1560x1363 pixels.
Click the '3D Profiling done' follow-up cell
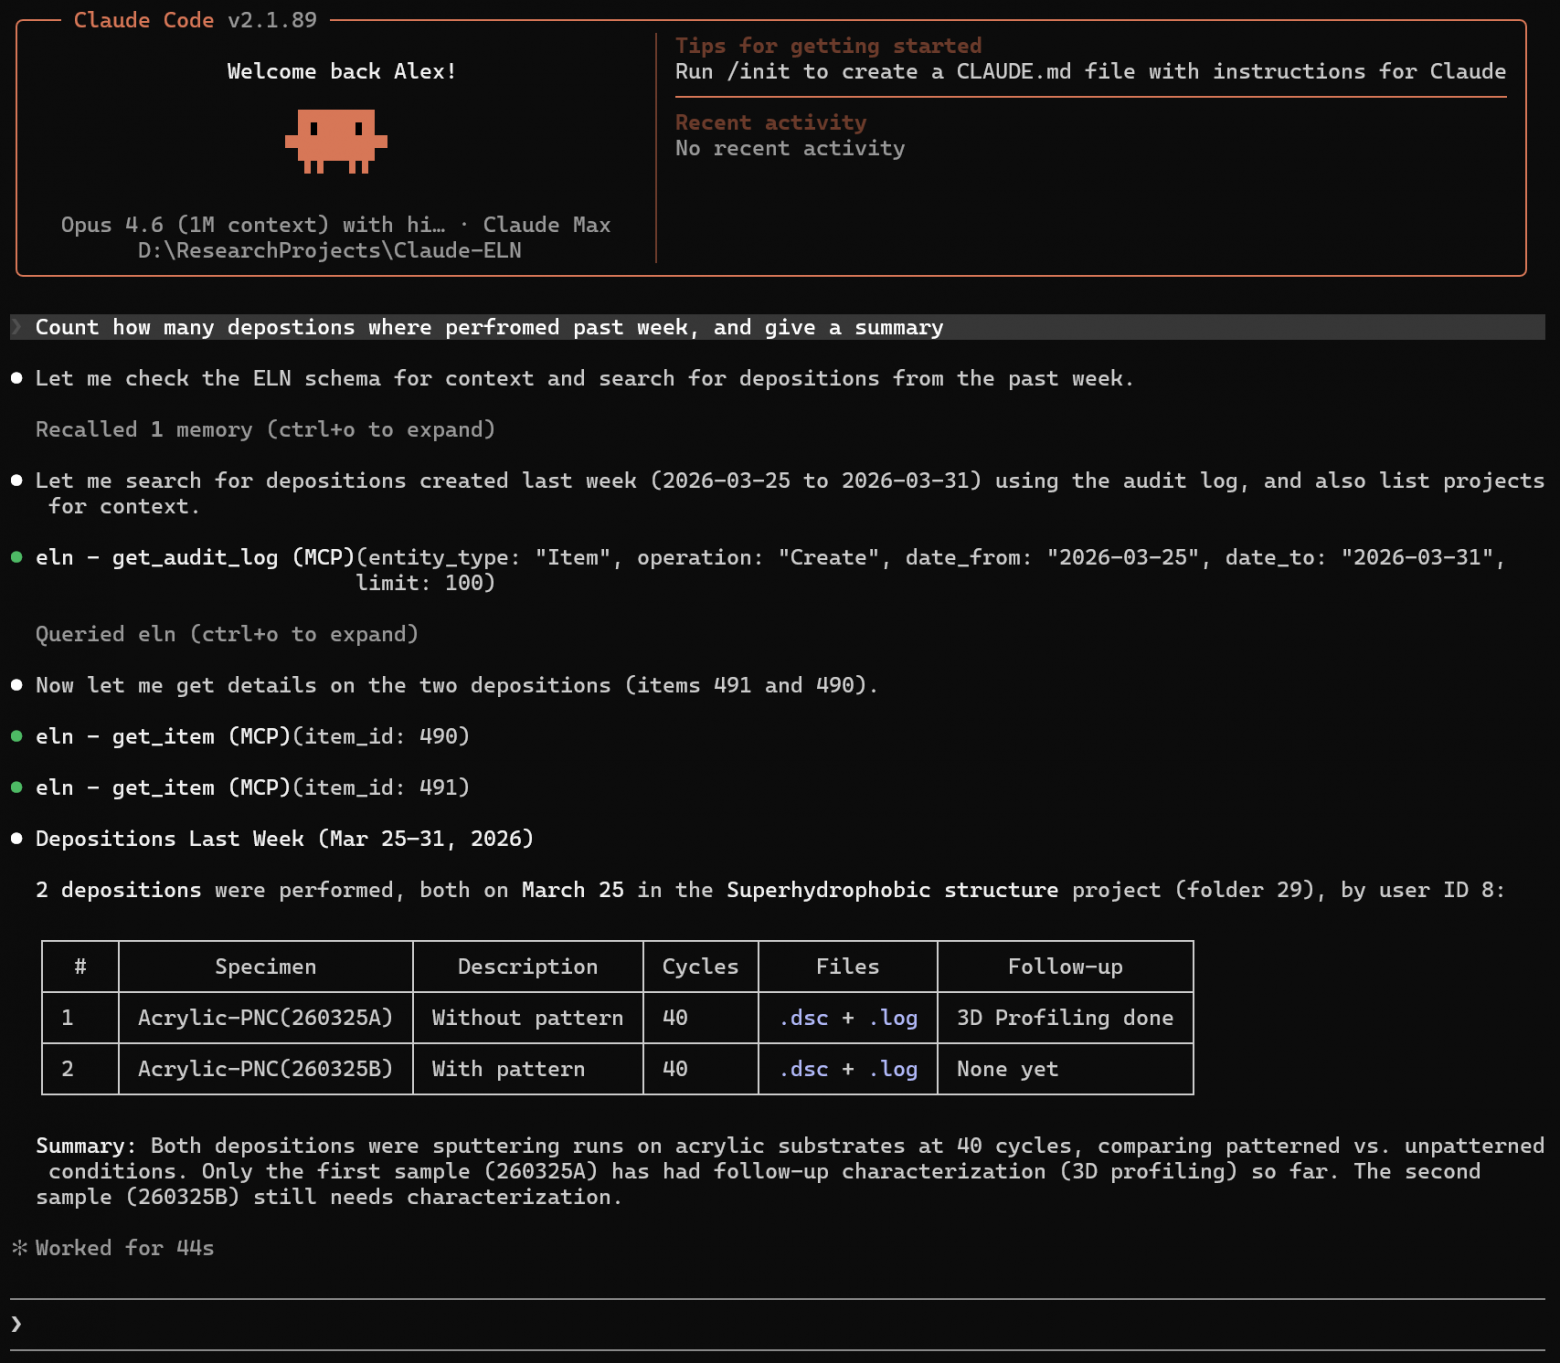coord(1065,1018)
